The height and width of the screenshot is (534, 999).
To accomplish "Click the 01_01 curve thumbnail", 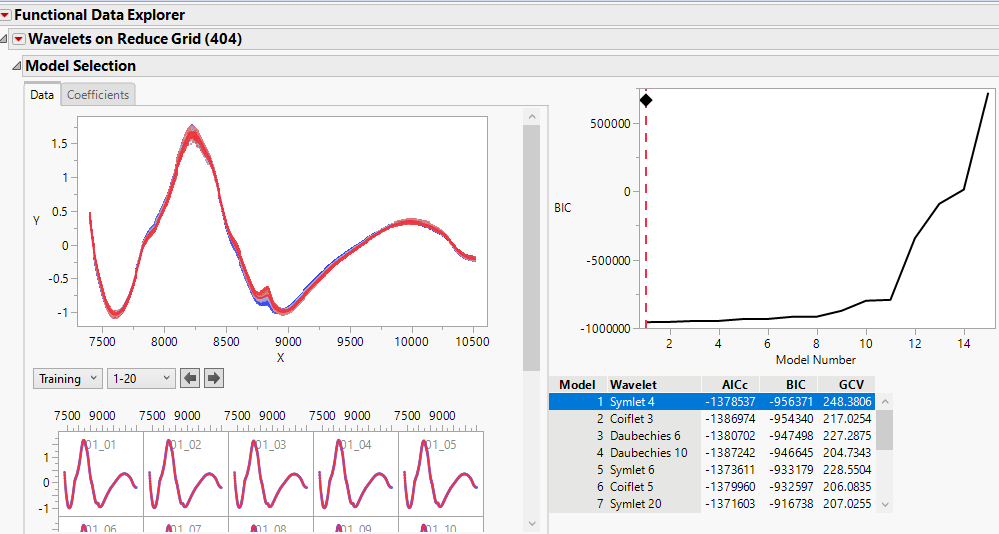I will coord(101,474).
